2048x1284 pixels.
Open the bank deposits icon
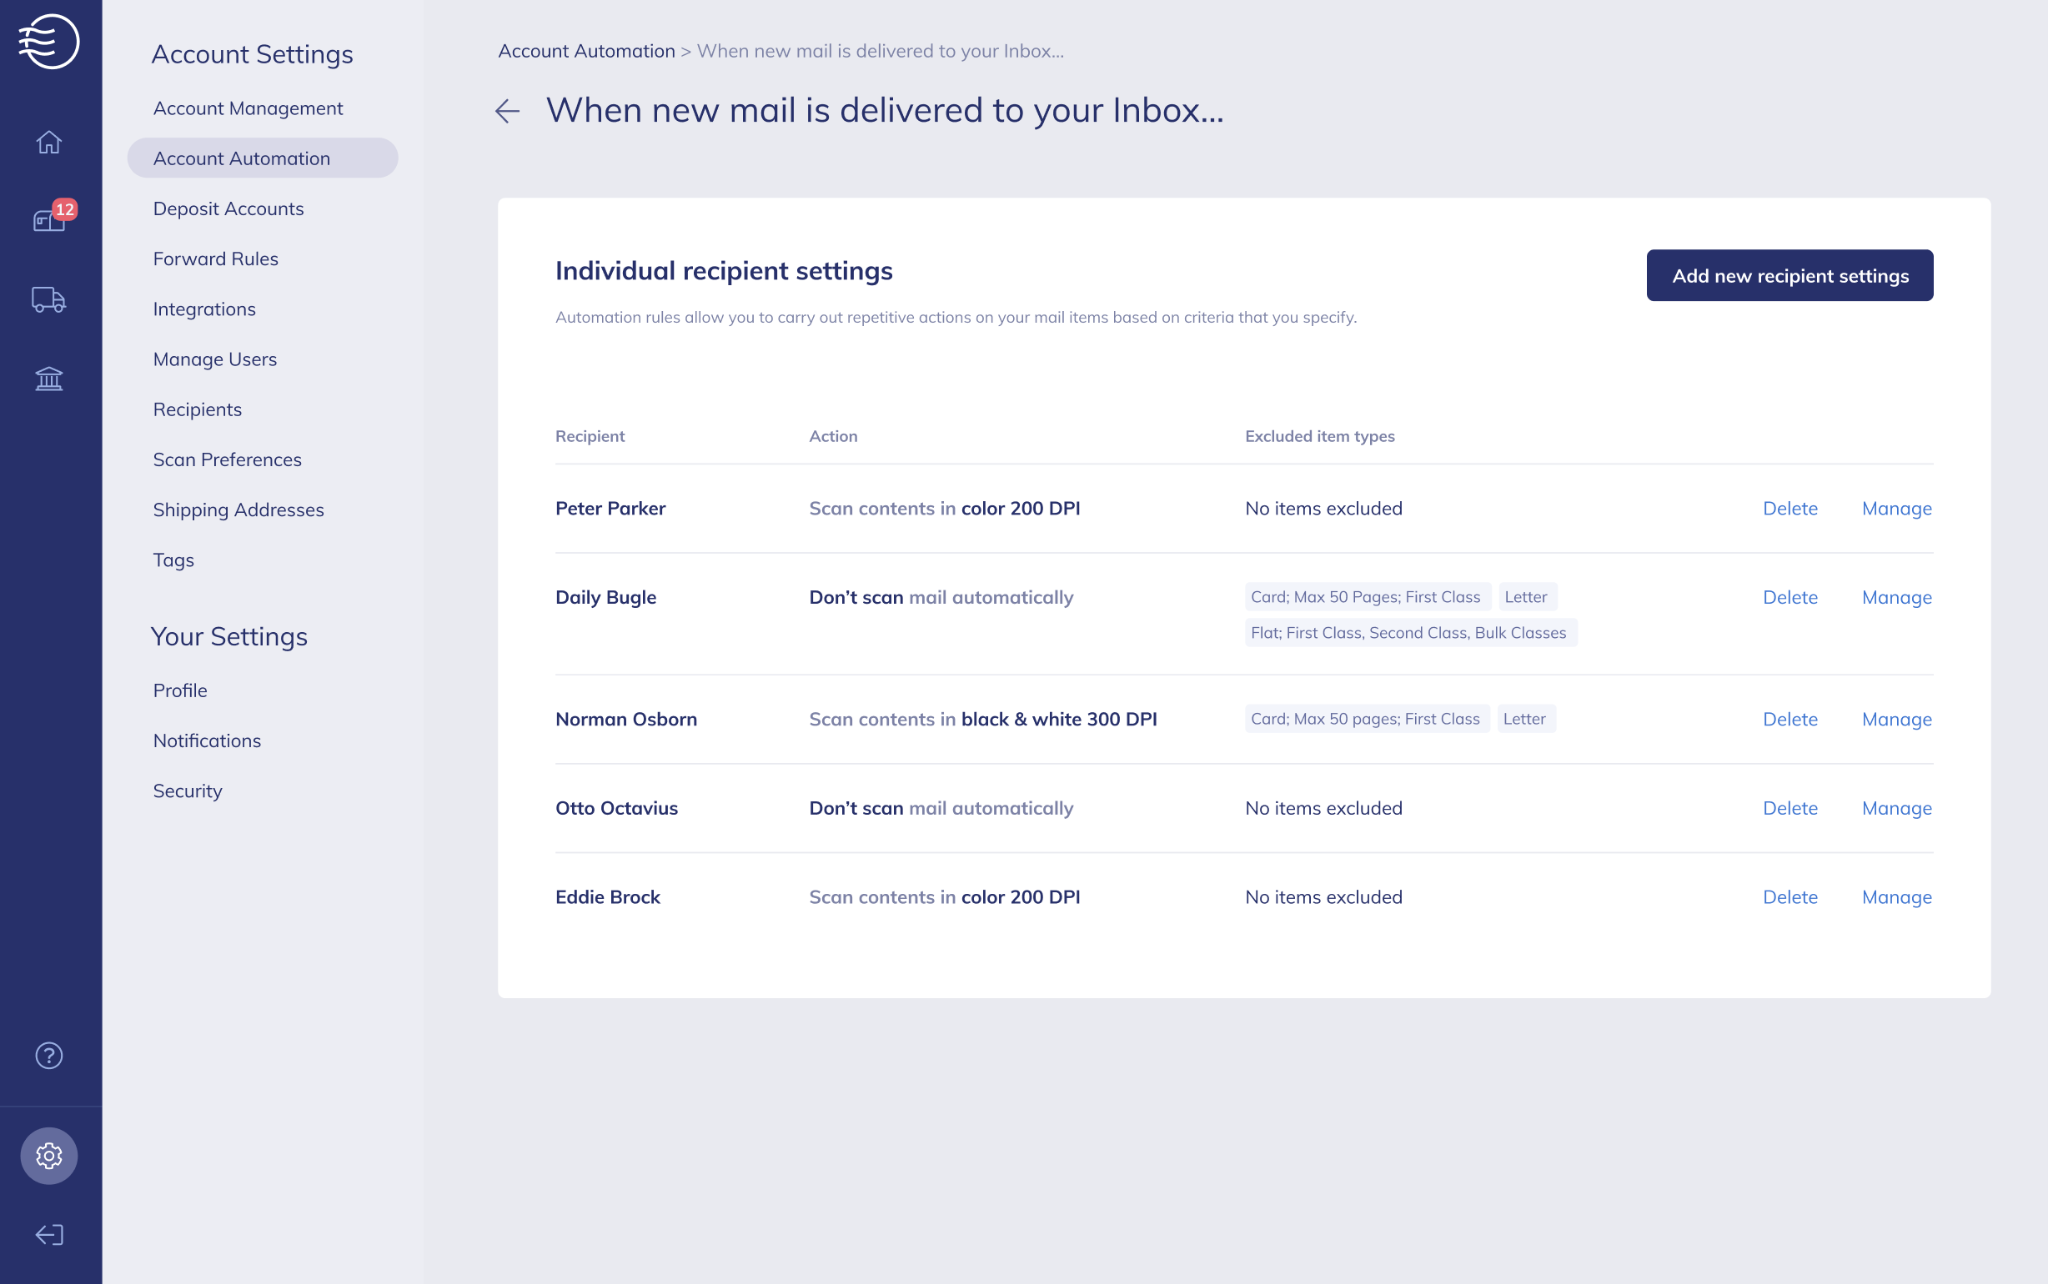point(49,378)
